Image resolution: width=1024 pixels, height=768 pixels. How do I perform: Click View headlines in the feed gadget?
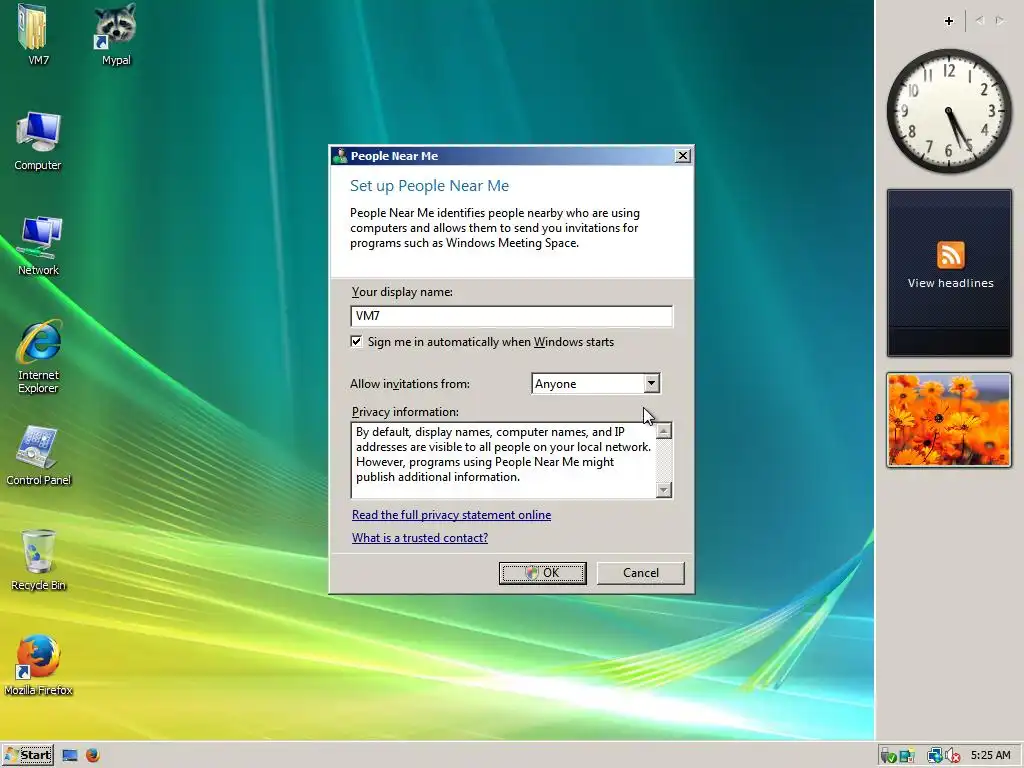coord(950,283)
